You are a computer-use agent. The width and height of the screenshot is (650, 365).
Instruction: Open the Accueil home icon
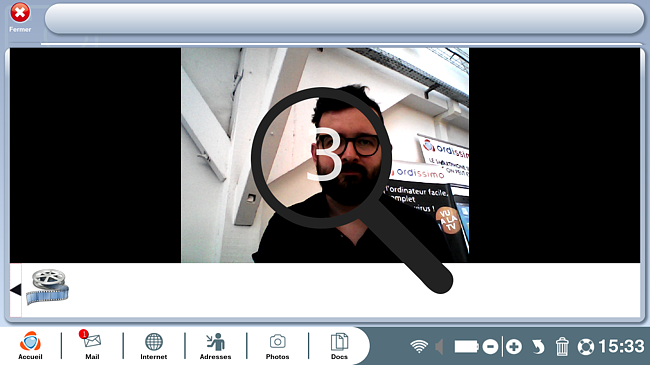pyautogui.click(x=30, y=345)
